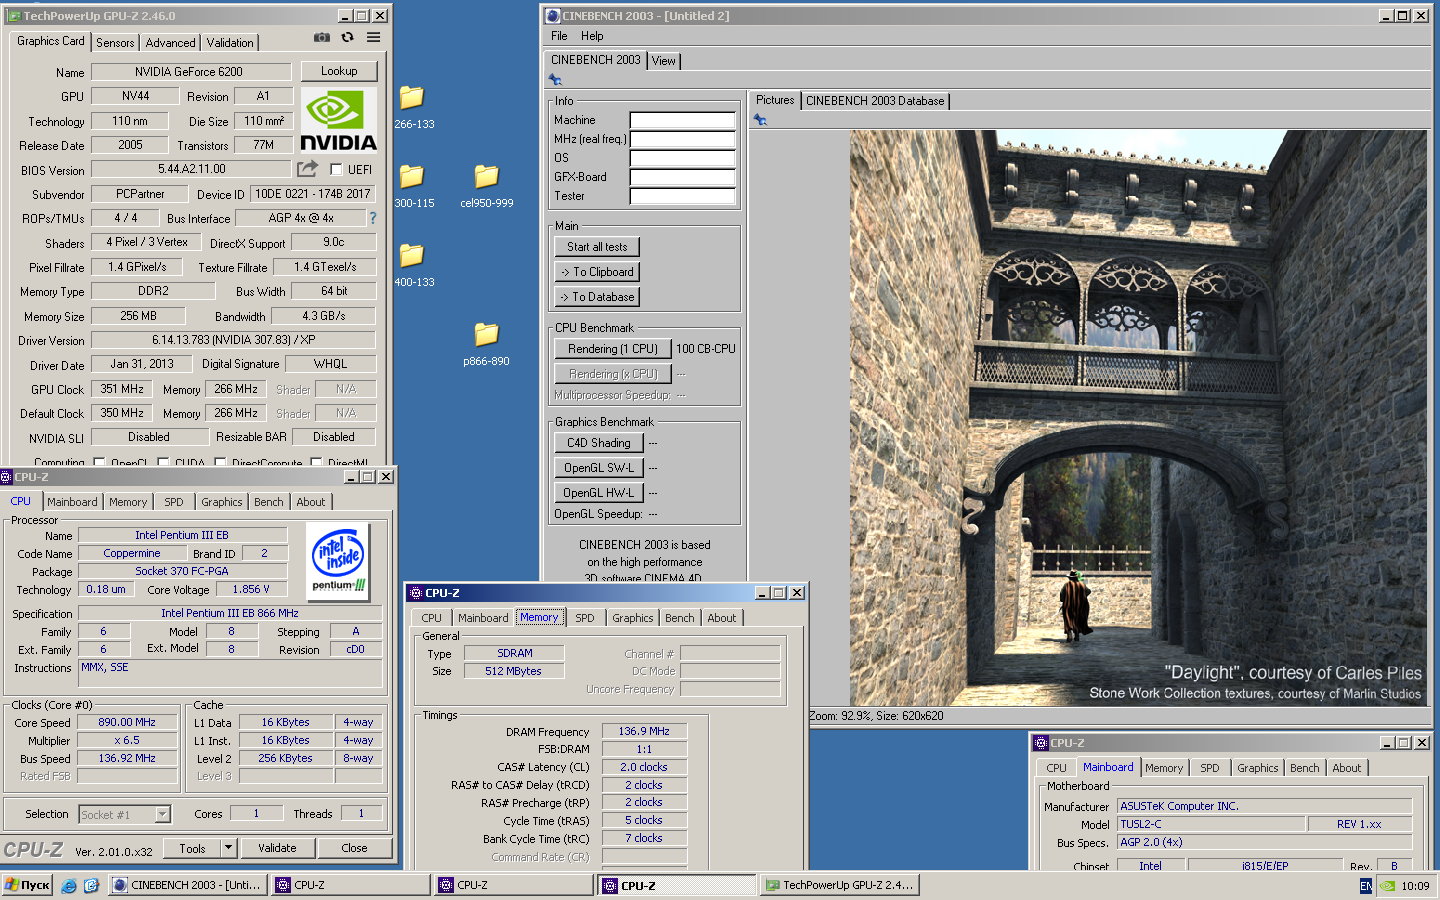Click Start all tests button
This screenshot has height=900, width=1440.
[x=597, y=247]
